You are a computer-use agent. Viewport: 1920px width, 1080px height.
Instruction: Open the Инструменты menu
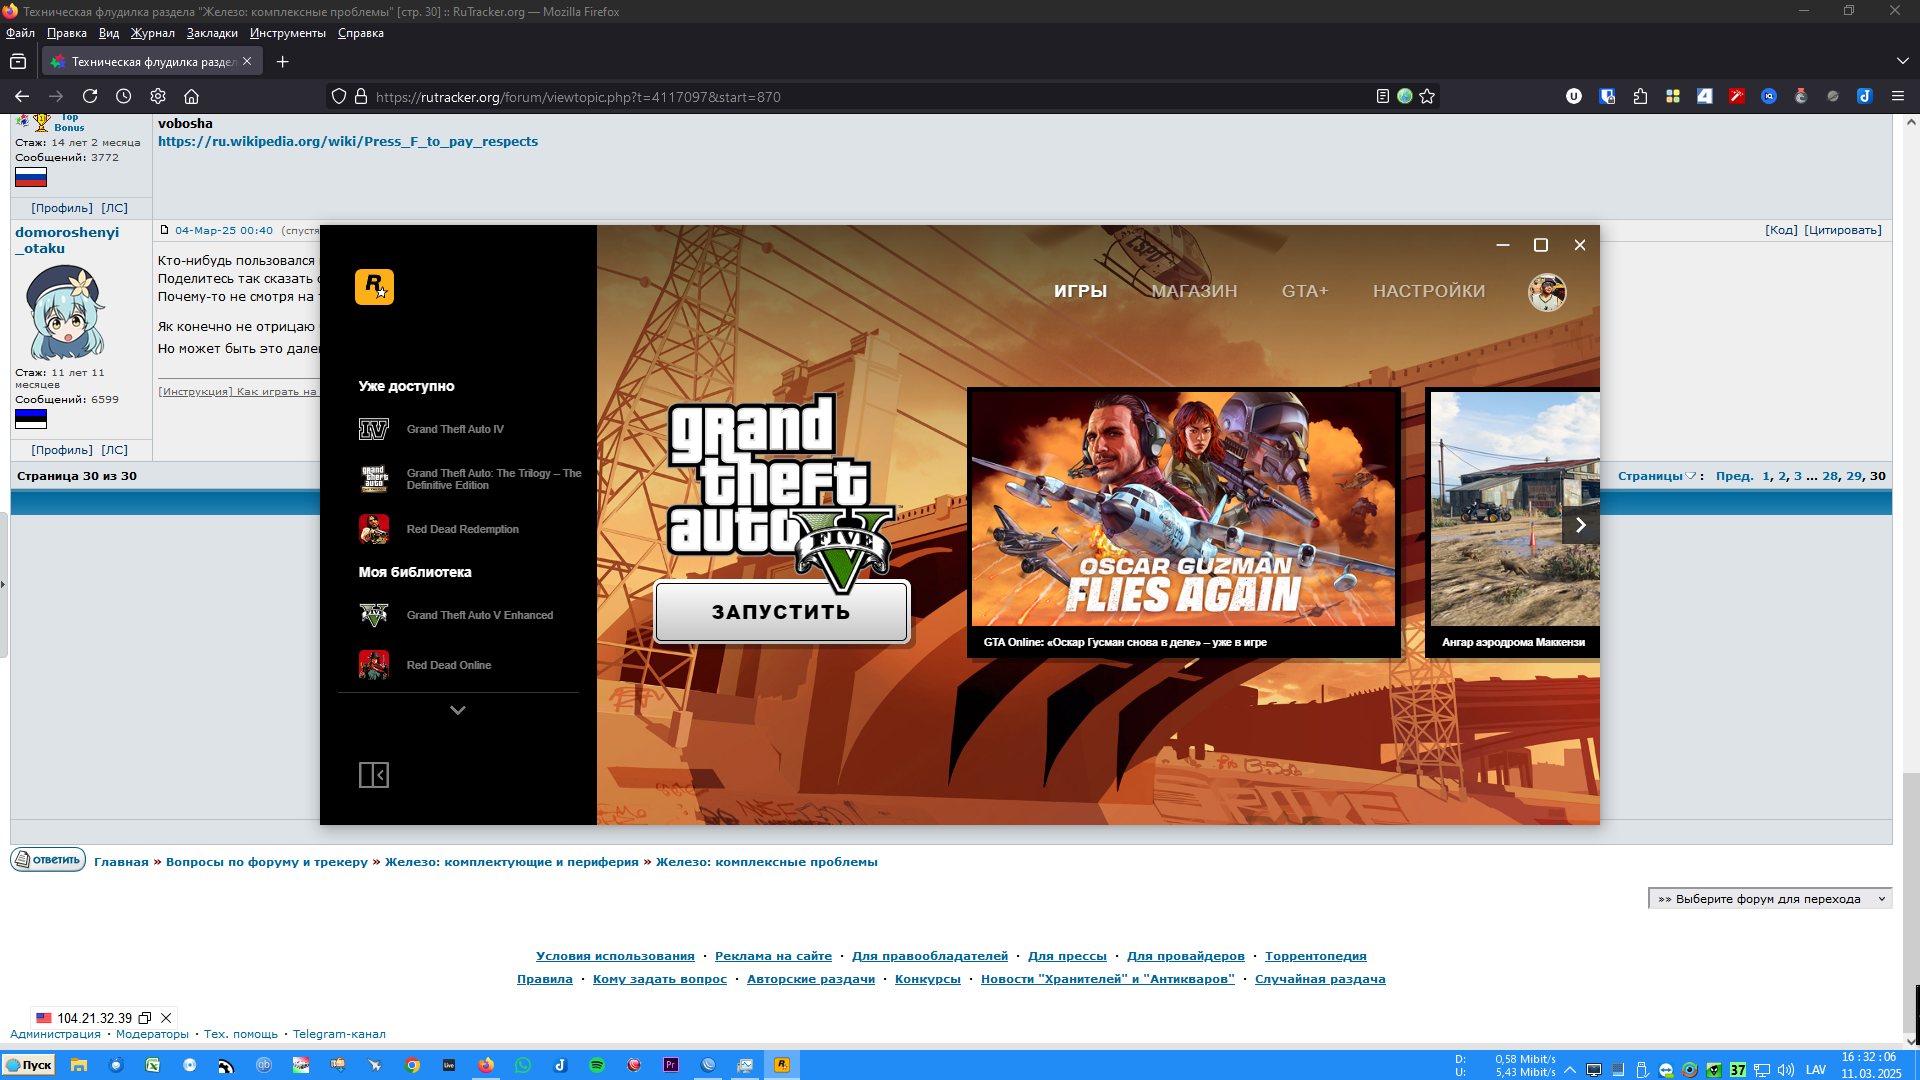[x=288, y=33]
